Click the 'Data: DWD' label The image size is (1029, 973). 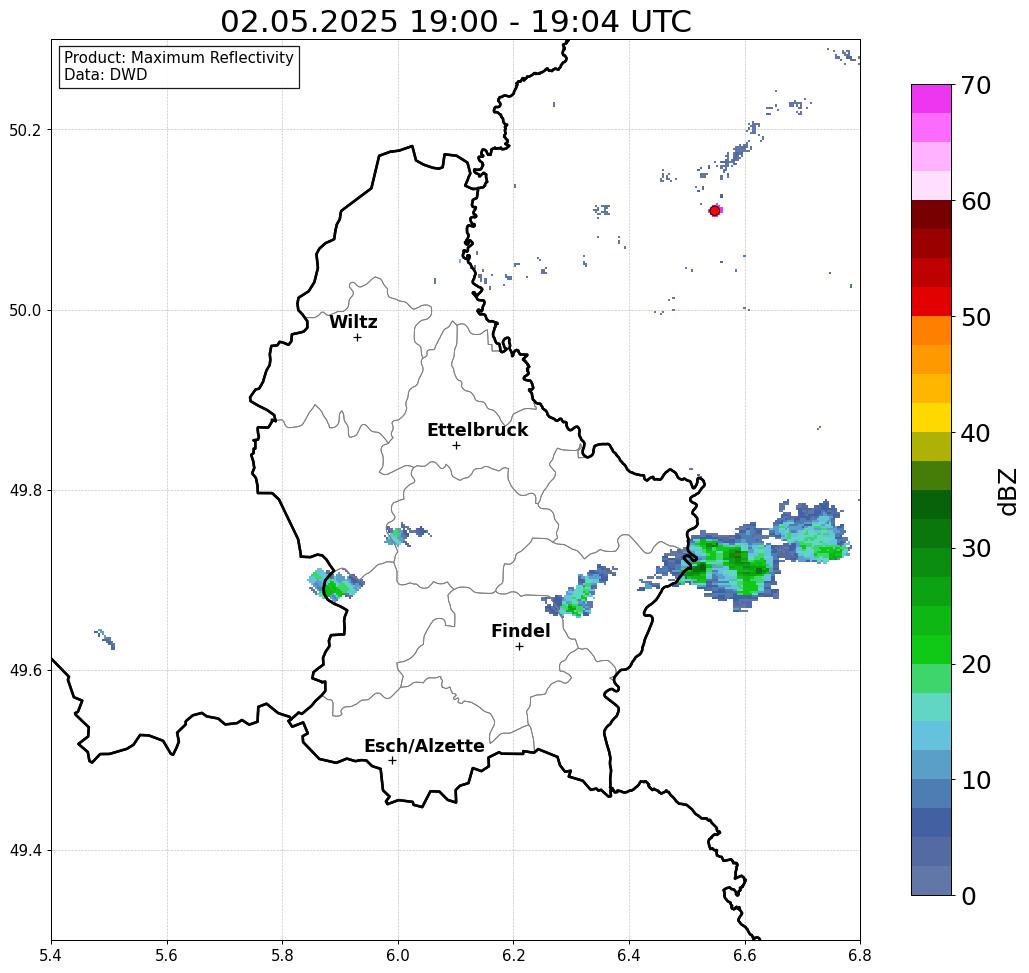click(106, 75)
